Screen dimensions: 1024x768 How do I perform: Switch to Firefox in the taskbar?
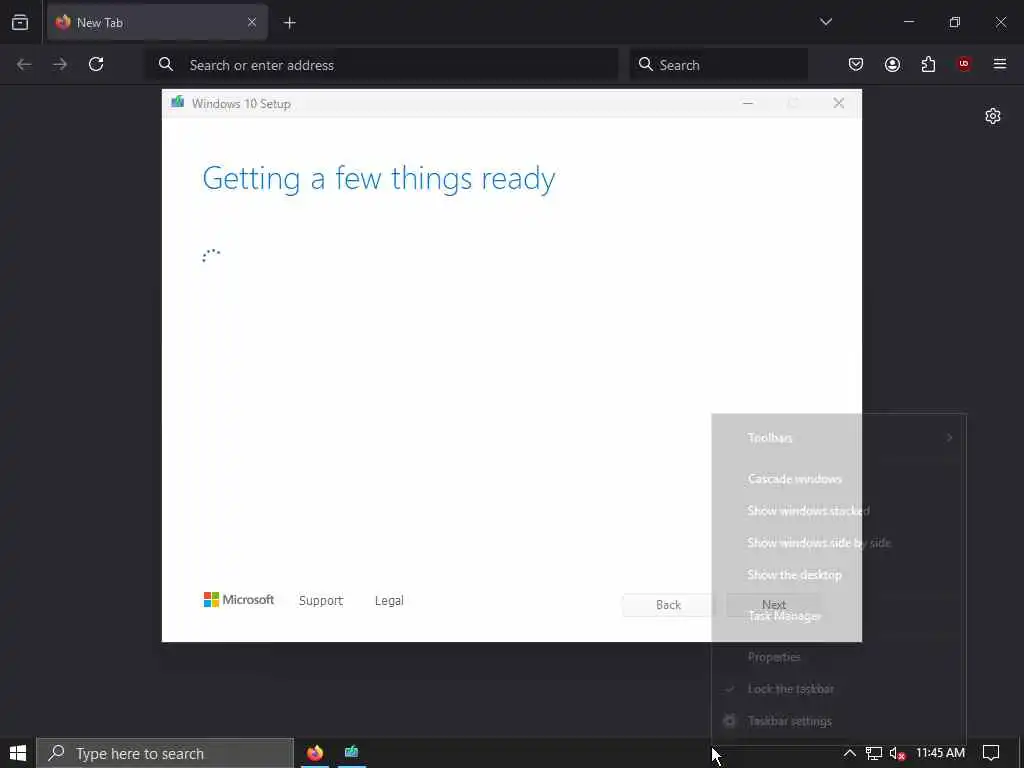coord(315,753)
